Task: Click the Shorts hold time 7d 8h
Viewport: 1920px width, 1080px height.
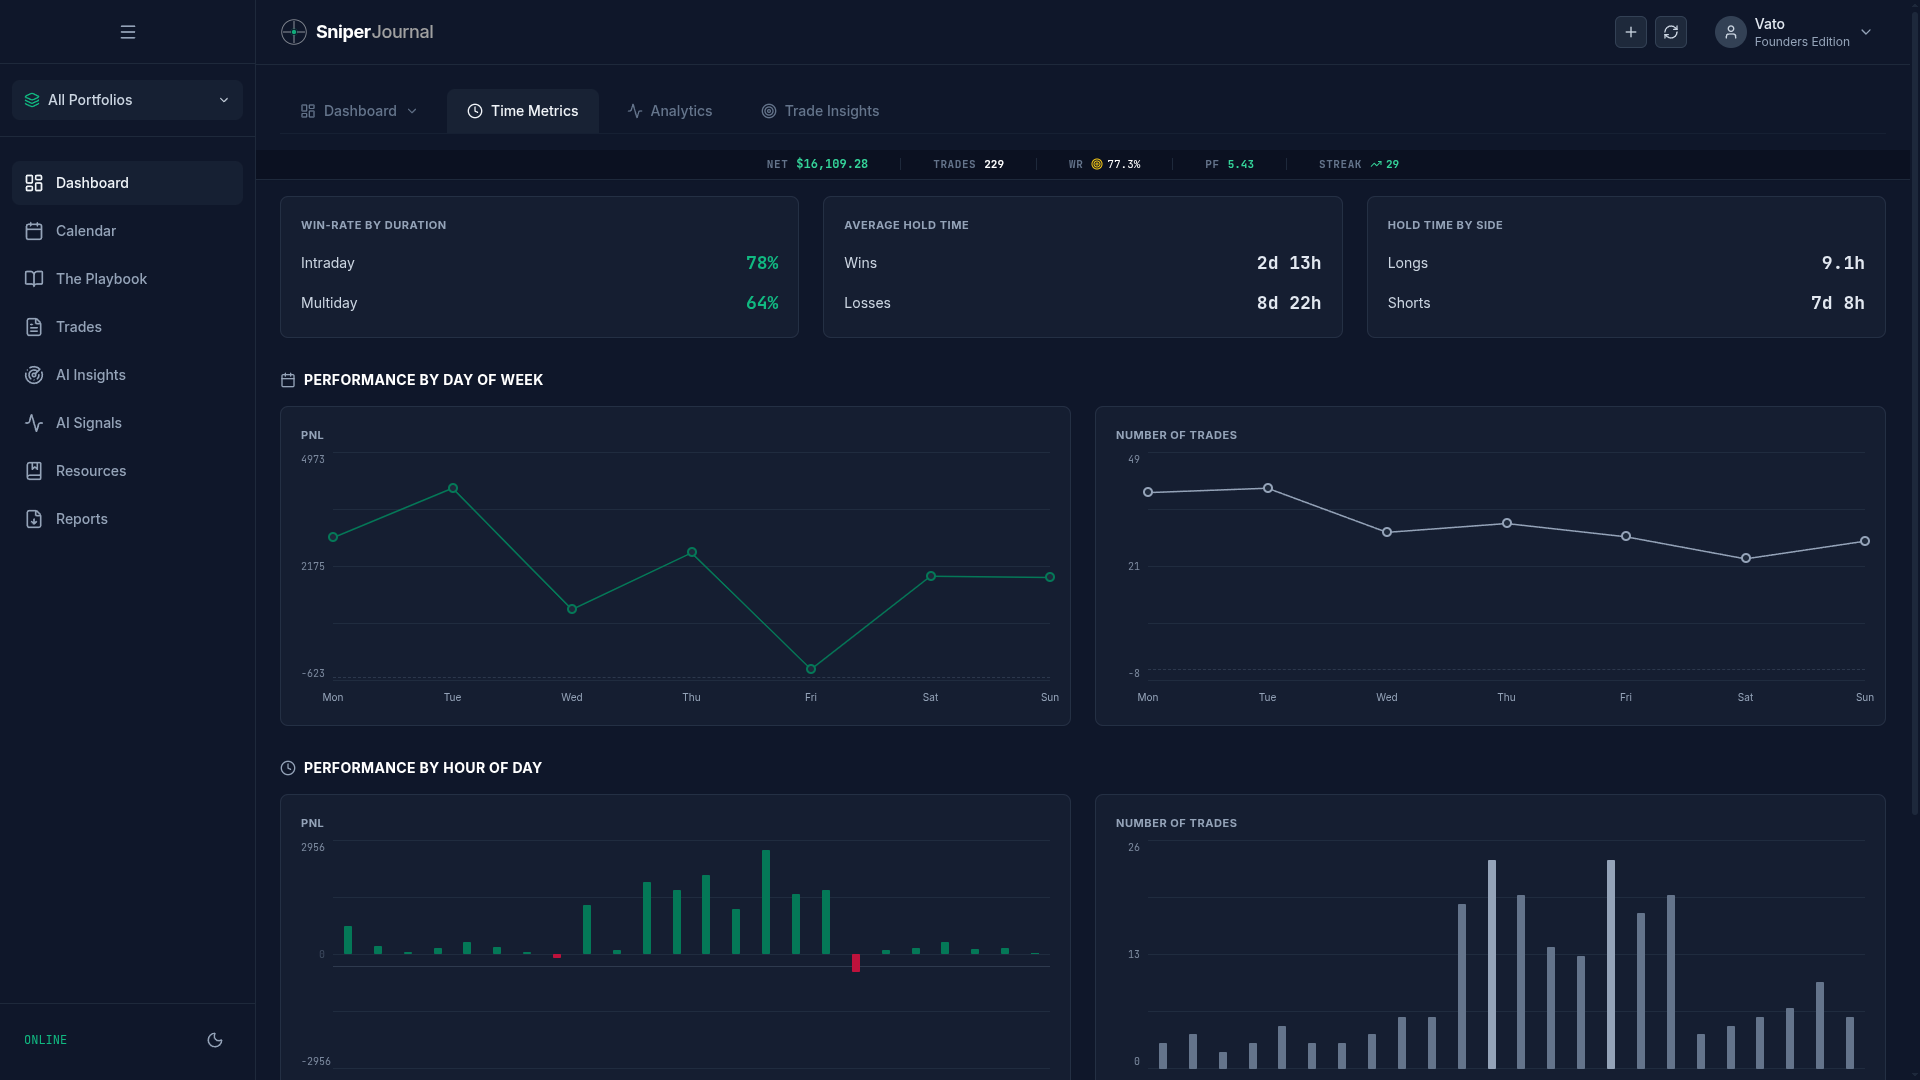Action: [1838, 303]
